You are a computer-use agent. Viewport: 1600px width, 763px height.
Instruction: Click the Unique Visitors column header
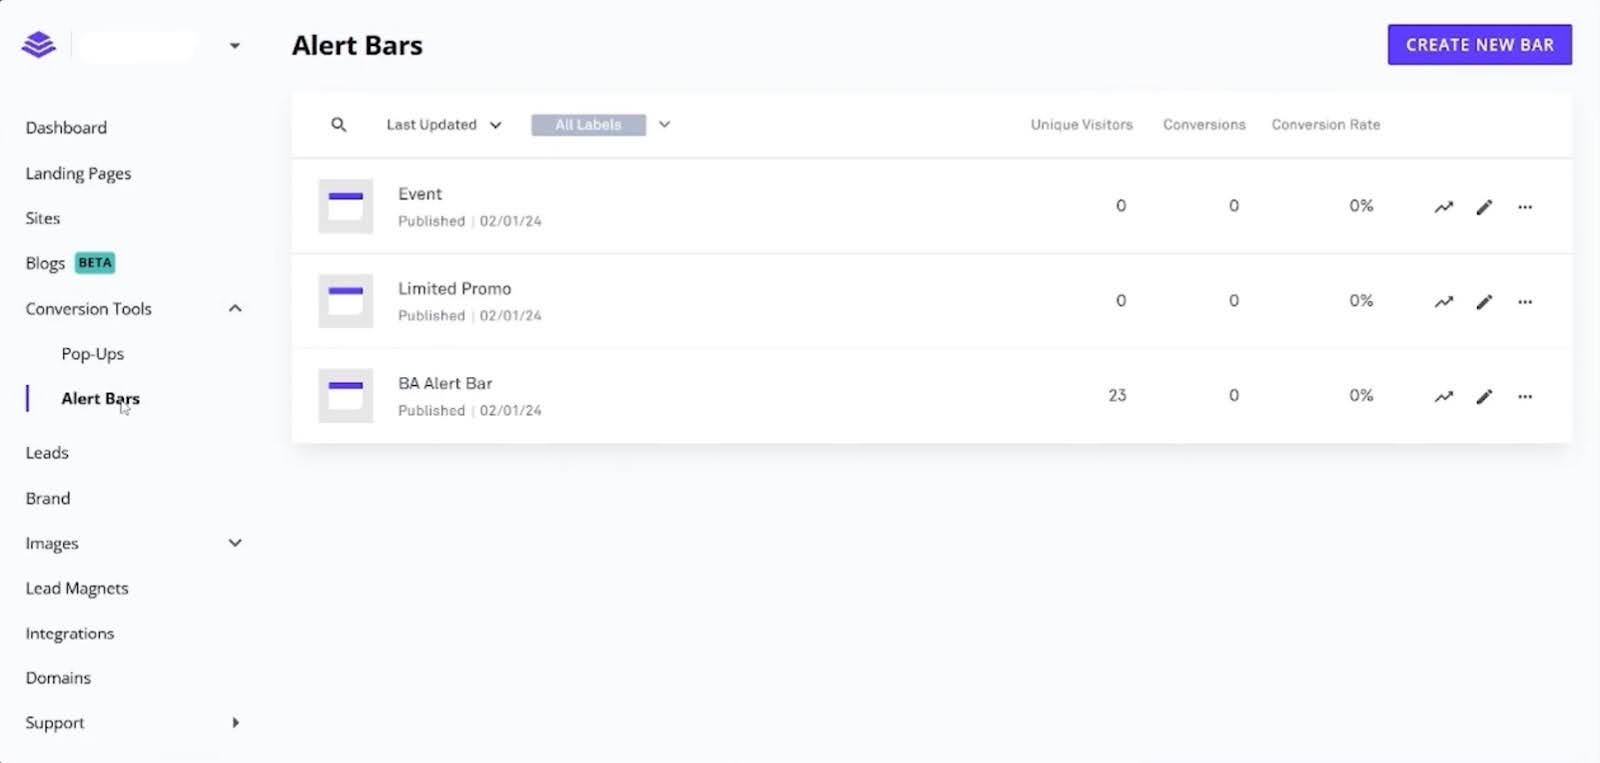click(x=1082, y=125)
